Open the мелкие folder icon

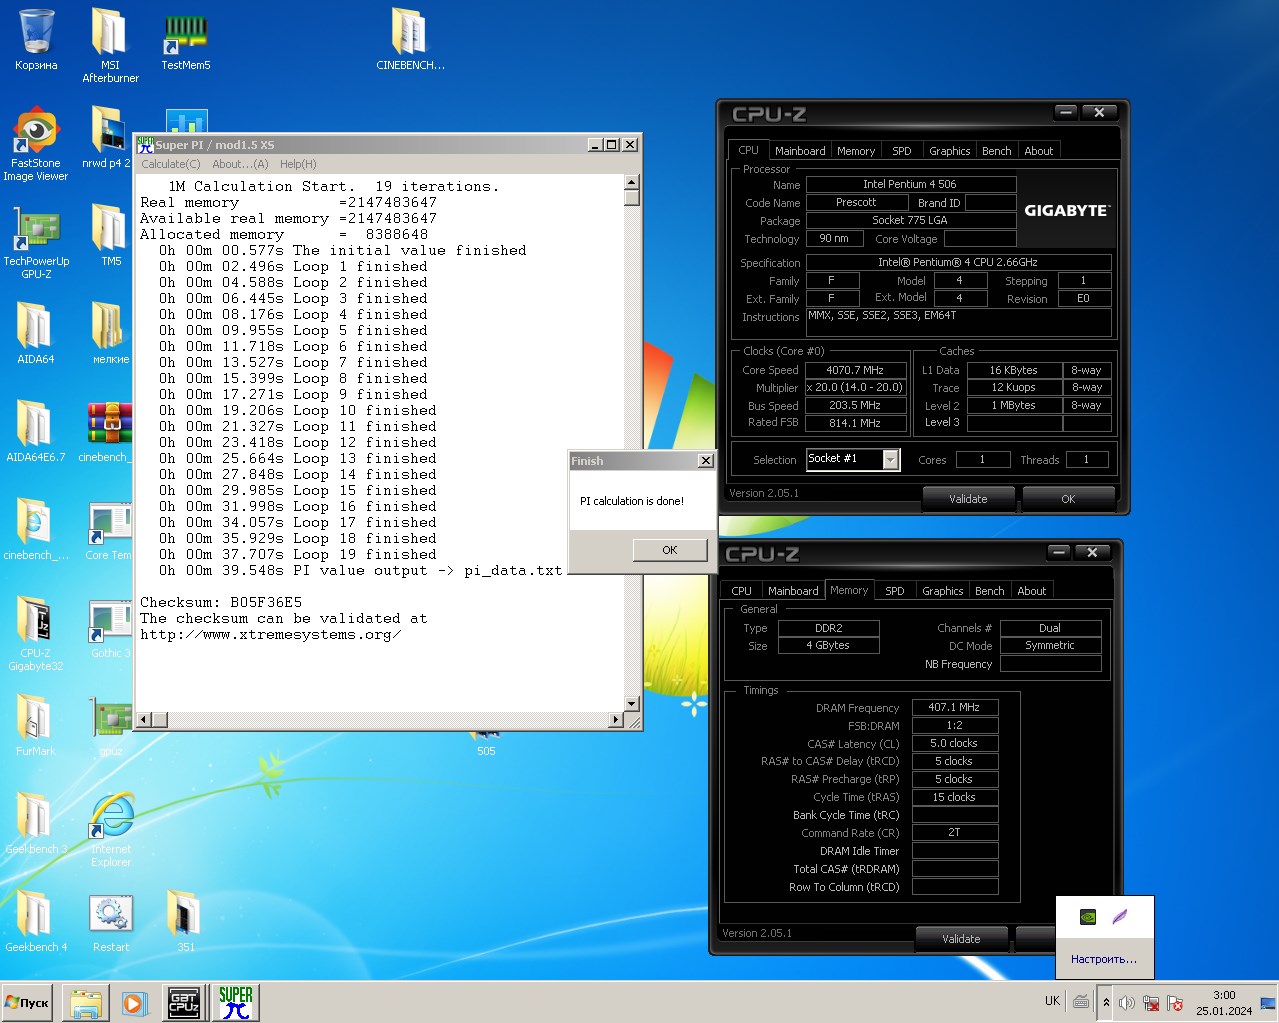[x=110, y=333]
